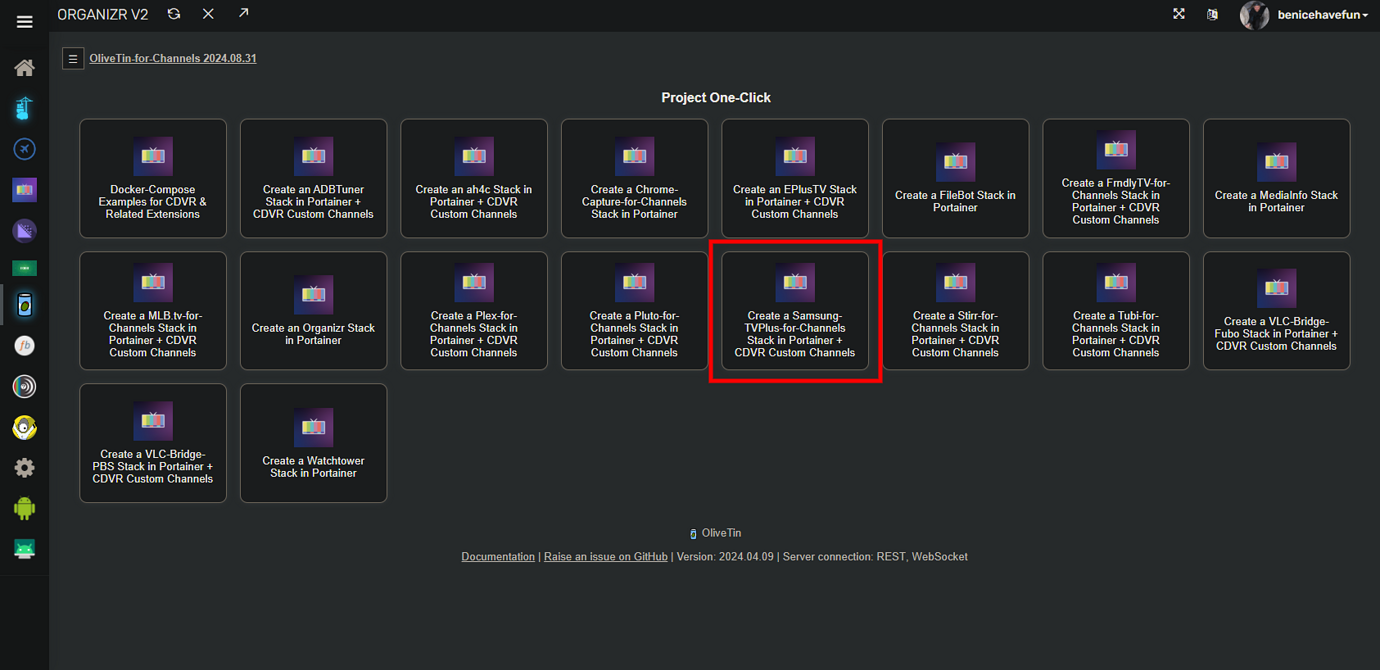Open the settings gear in the sidebar
1380x670 pixels.
tap(24, 467)
